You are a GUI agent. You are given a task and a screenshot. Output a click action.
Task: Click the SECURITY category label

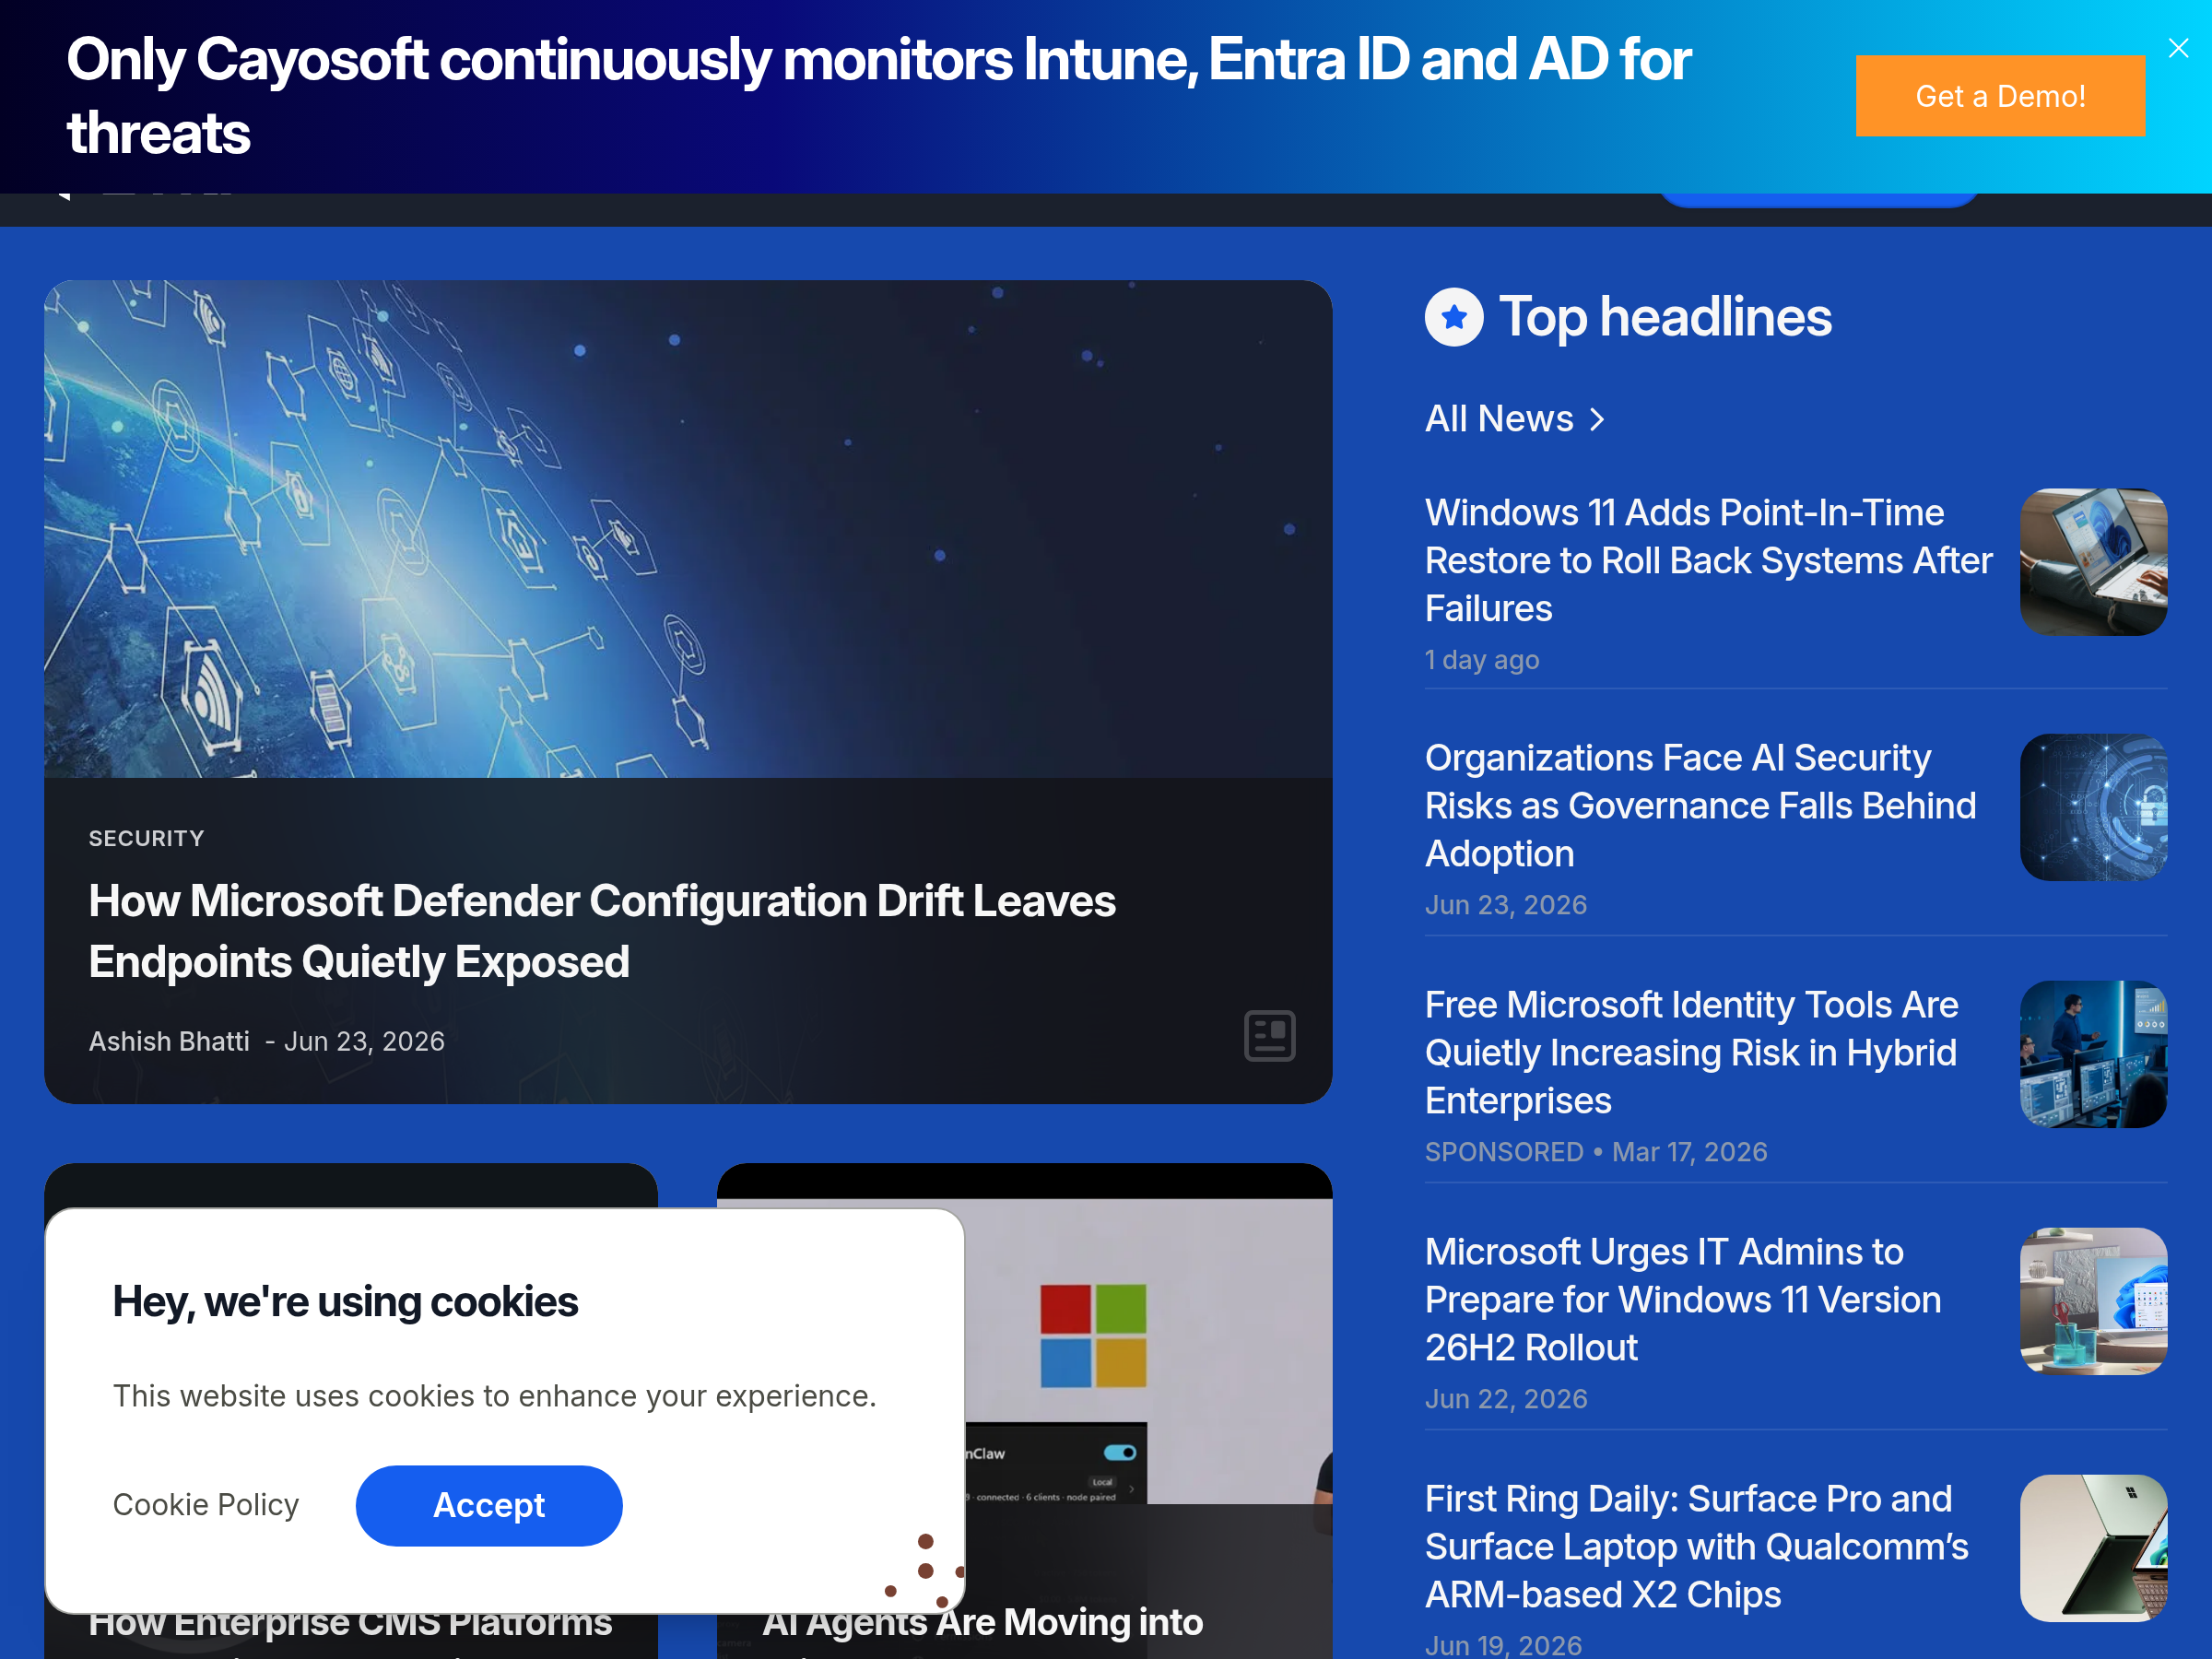click(x=146, y=838)
